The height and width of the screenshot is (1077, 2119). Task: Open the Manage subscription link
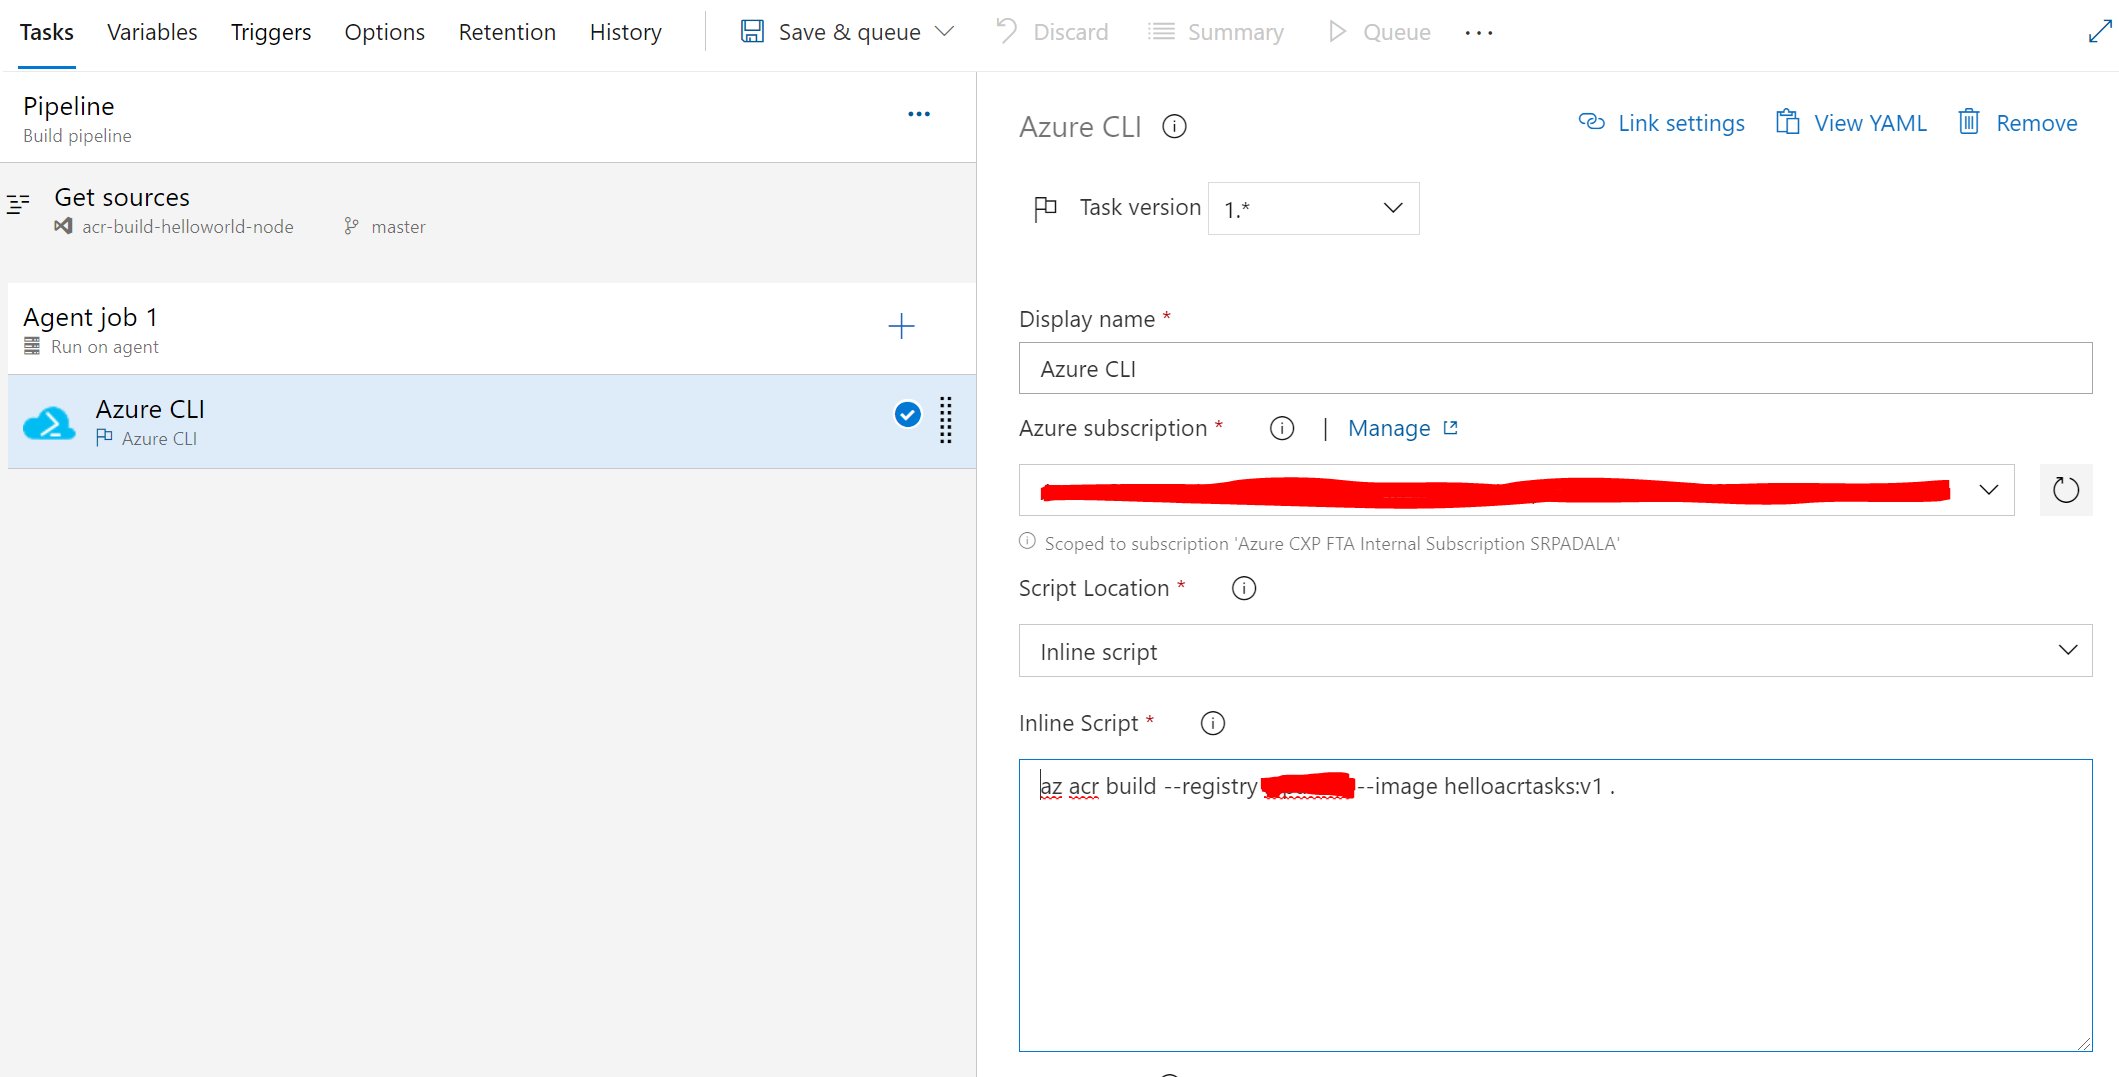(1390, 427)
